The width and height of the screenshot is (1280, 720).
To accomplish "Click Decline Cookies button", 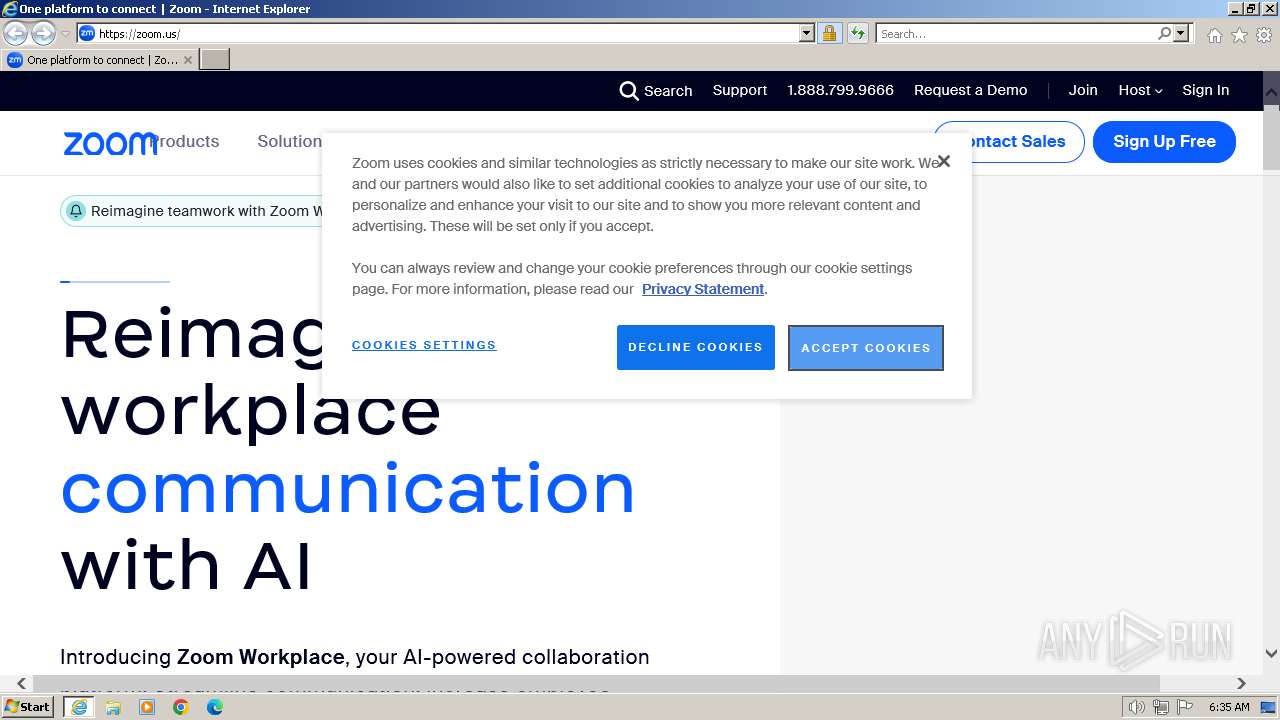I will 696,347.
